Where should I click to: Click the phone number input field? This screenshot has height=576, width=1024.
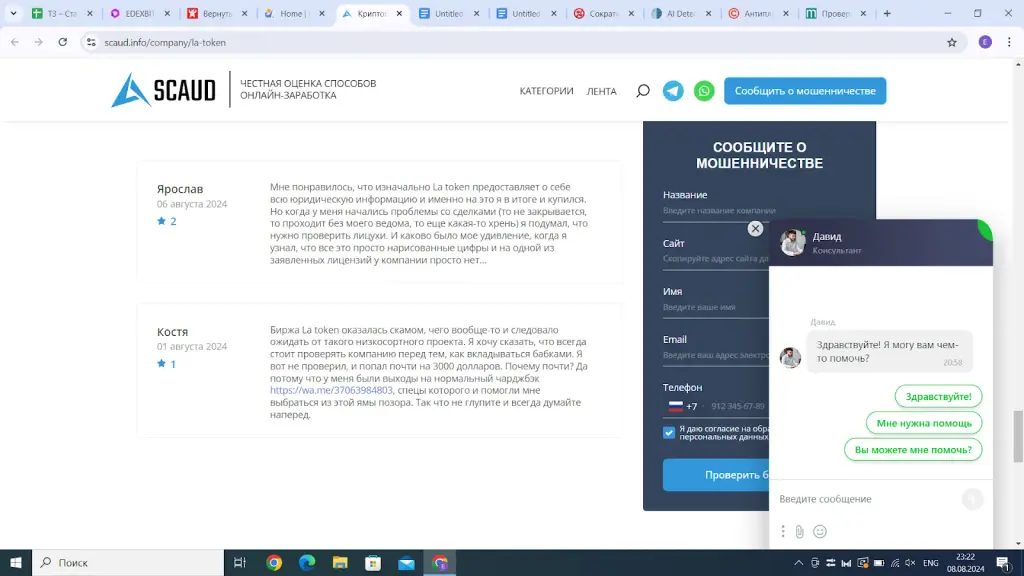738,406
